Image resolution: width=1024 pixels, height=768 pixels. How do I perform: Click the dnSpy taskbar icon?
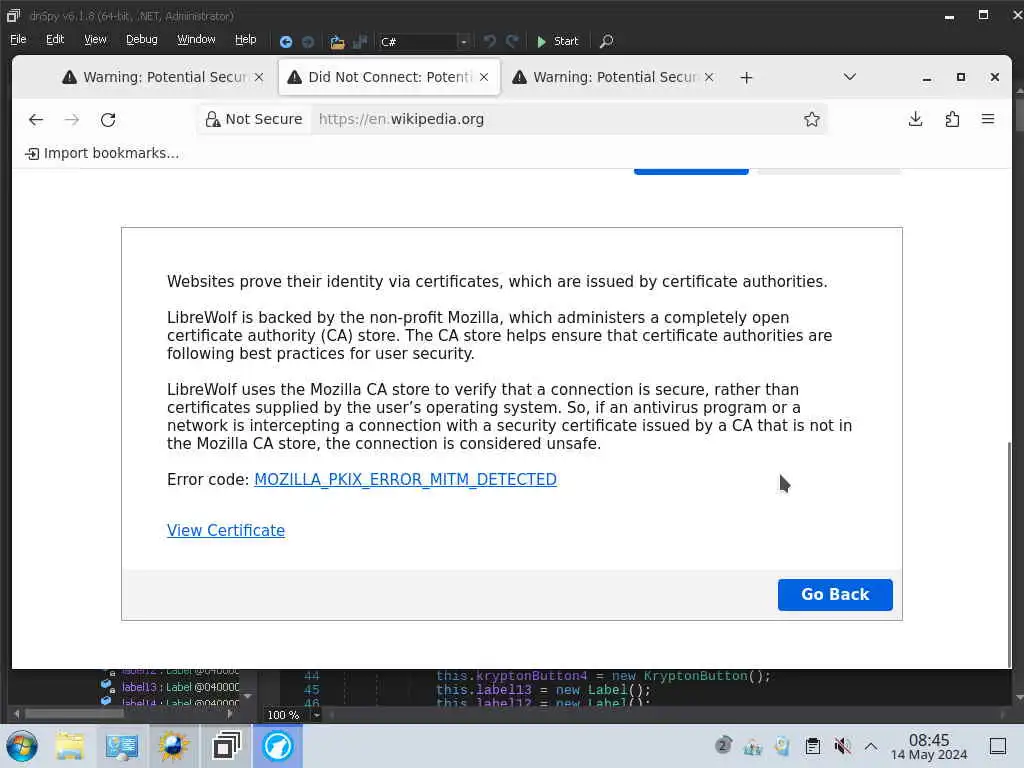(x=226, y=746)
